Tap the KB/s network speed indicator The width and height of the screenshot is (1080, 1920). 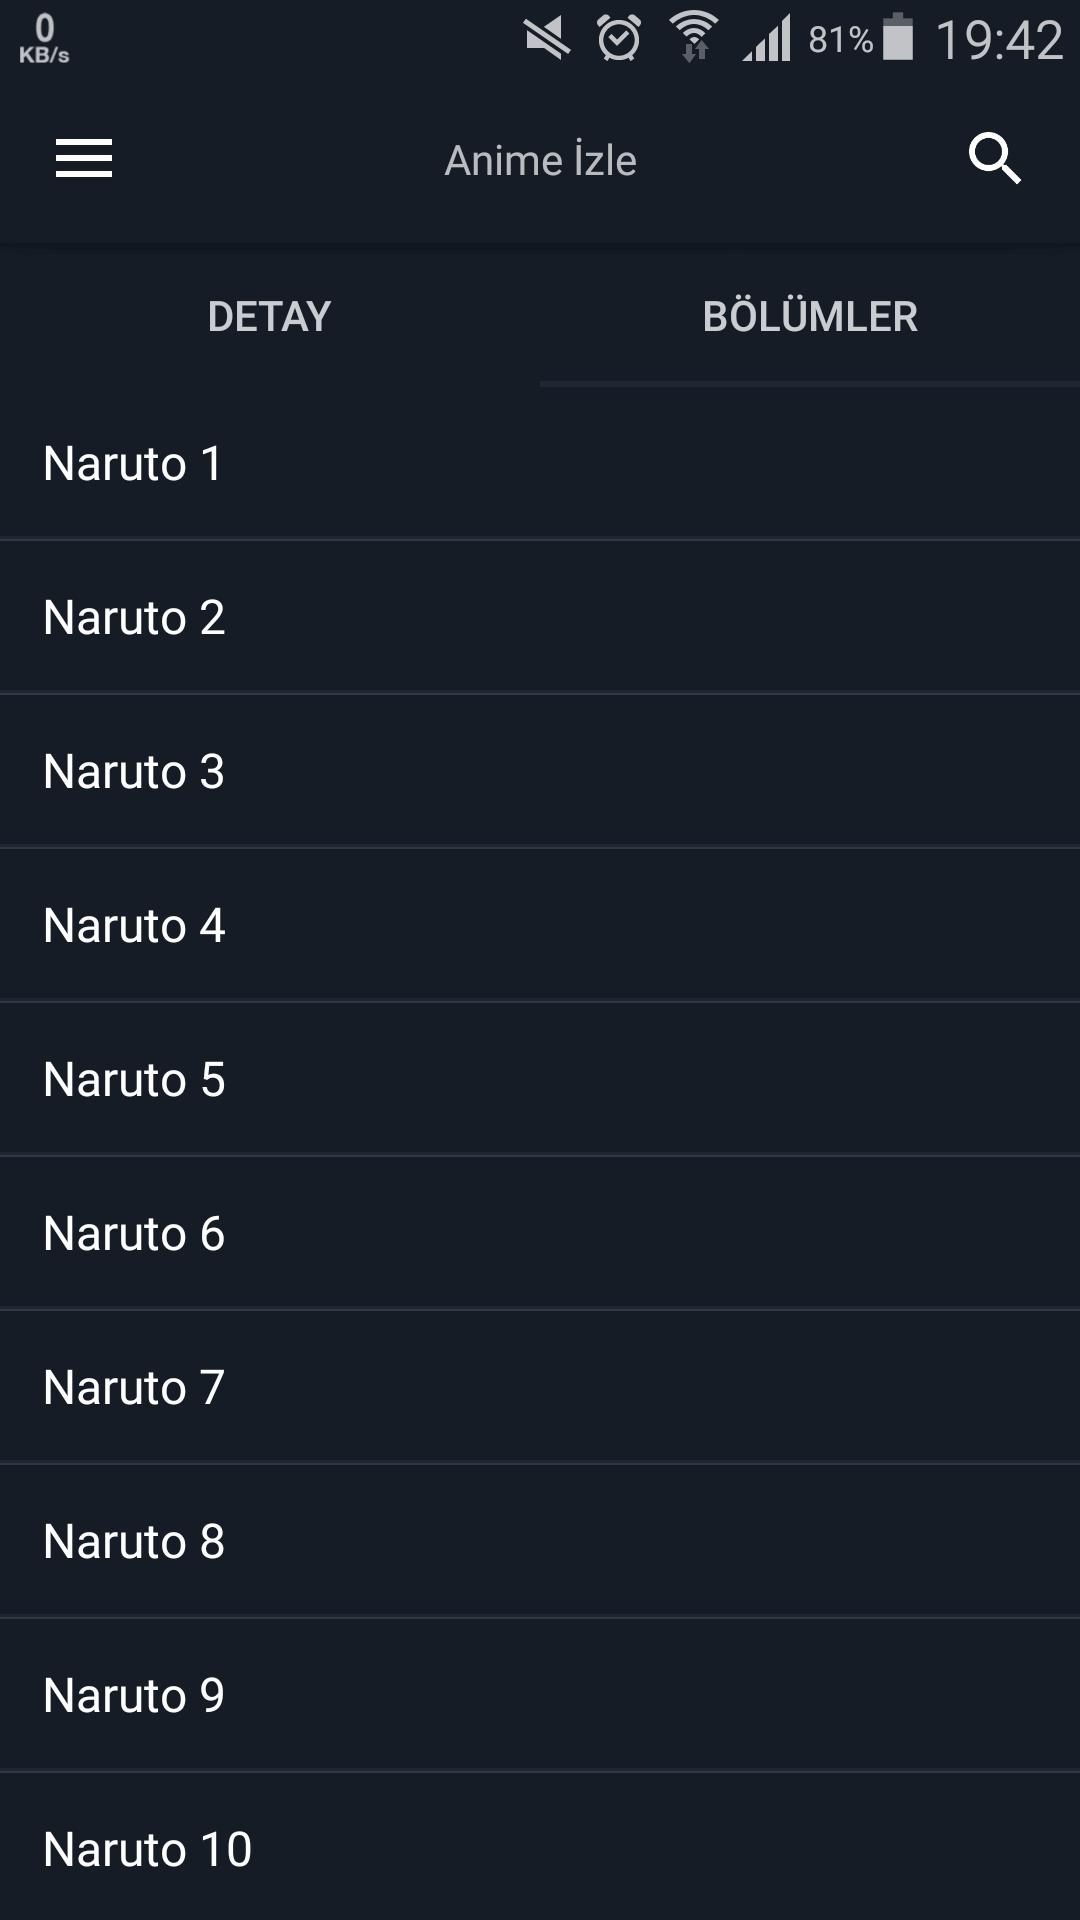(x=44, y=40)
